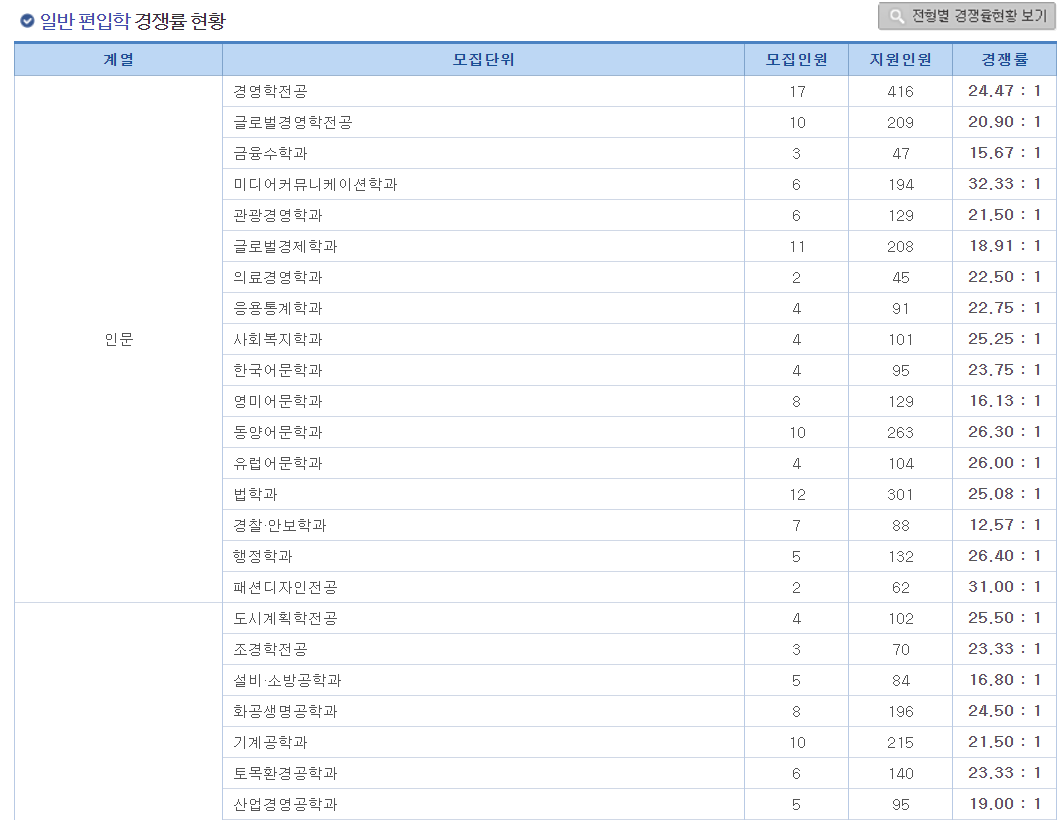This screenshot has height=820, width=1060.
Task: Click the 법학과 row name
Action: tap(256, 495)
